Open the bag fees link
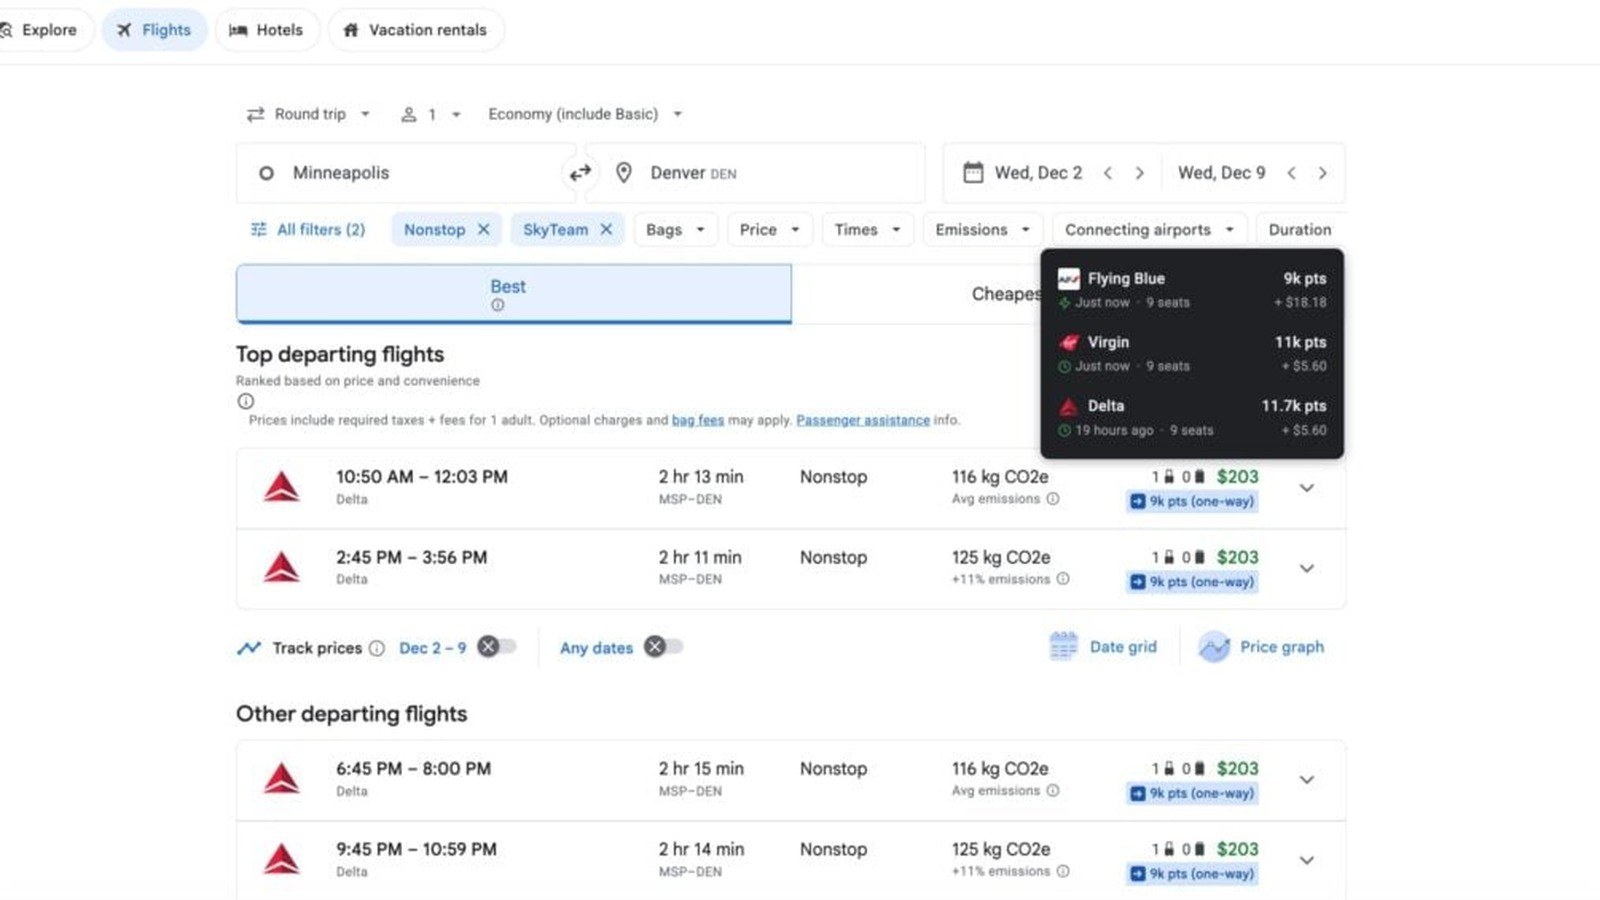Viewport: 1600px width, 900px height. point(697,420)
